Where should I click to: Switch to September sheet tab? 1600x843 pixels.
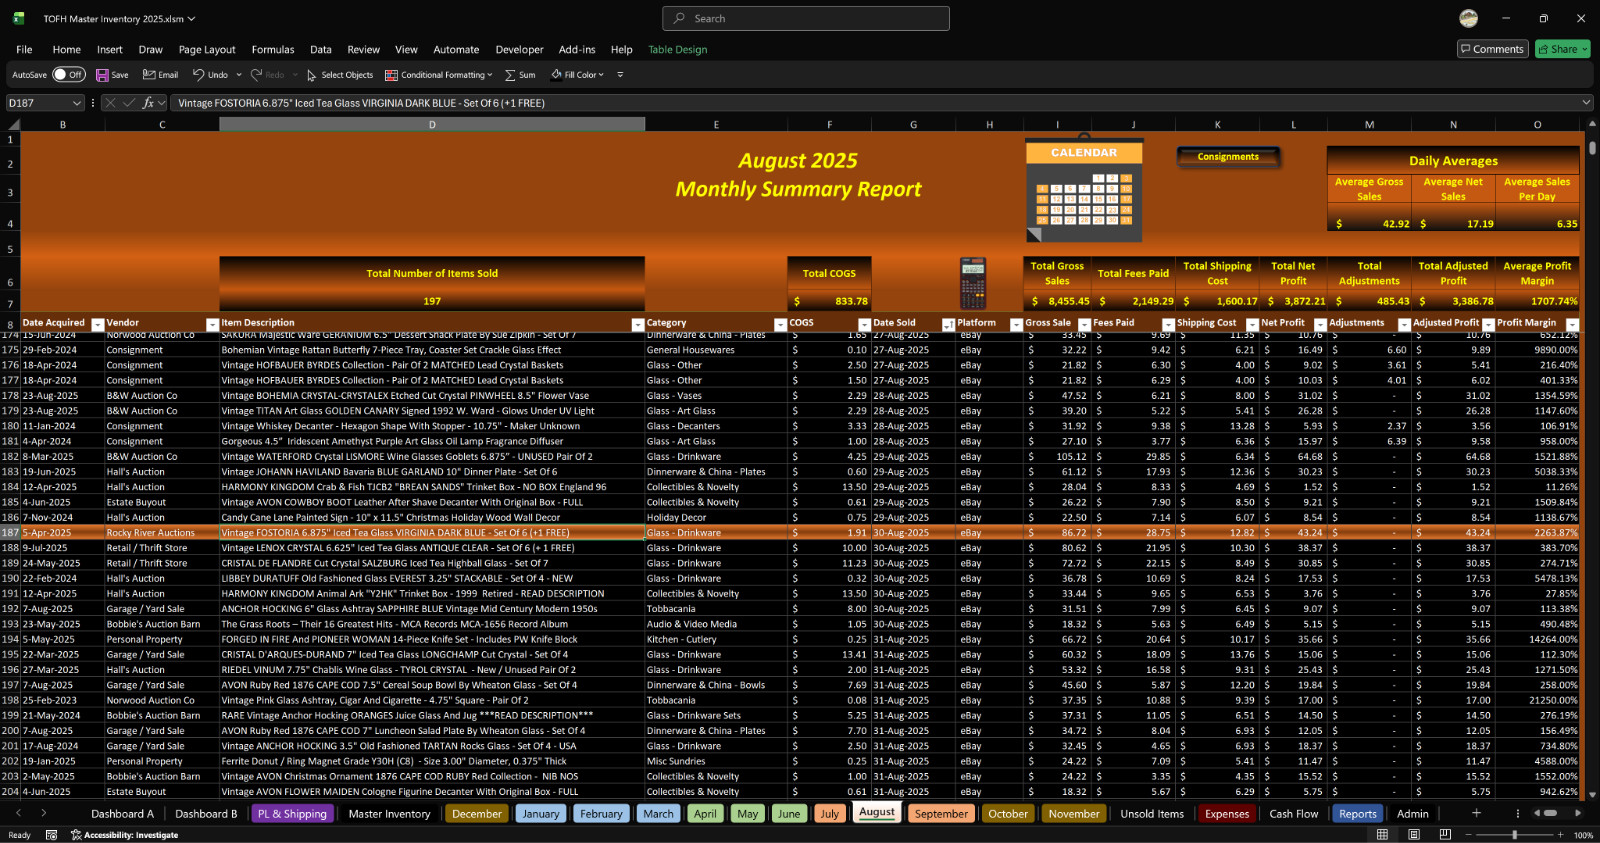click(941, 814)
